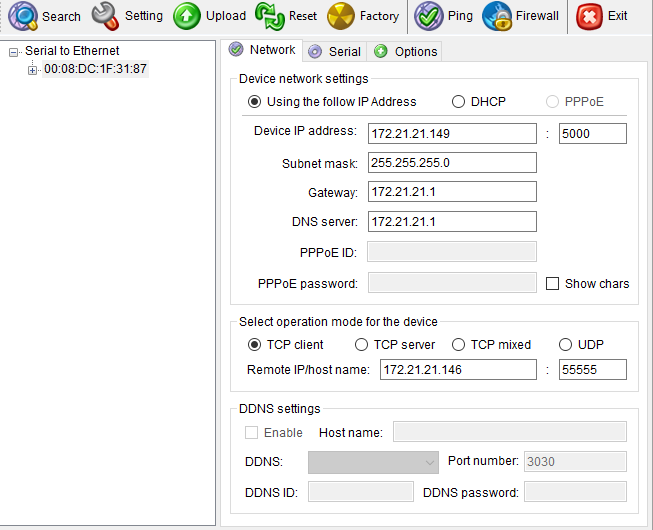Select the DHCP radio button

[459, 102]
